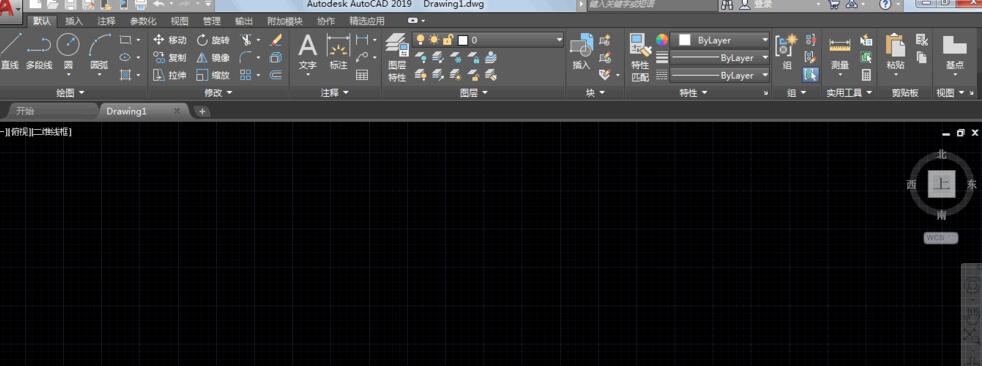Open the Quick Calculator icon
Image resolution: width=982 pixels, height=366 pixels.
867,75
